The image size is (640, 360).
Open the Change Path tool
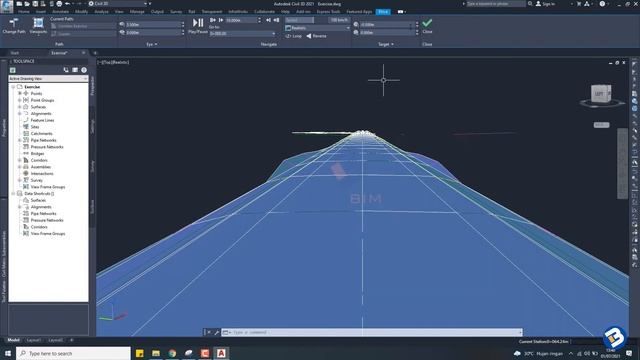pyautogui.click(x=13, y=25)
